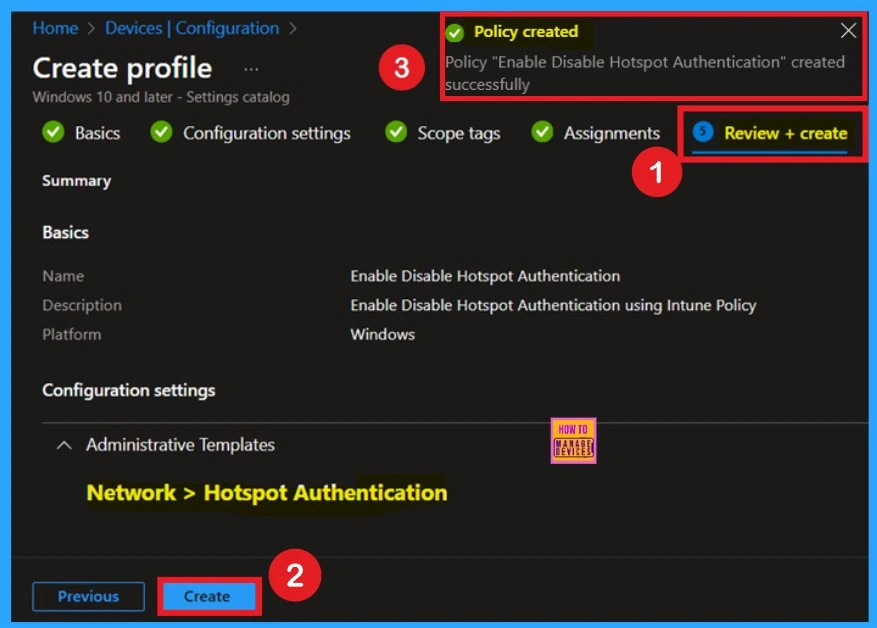Click the green check icon beside Basics
Screen dimensions: 877x628
tap(53, 132)
